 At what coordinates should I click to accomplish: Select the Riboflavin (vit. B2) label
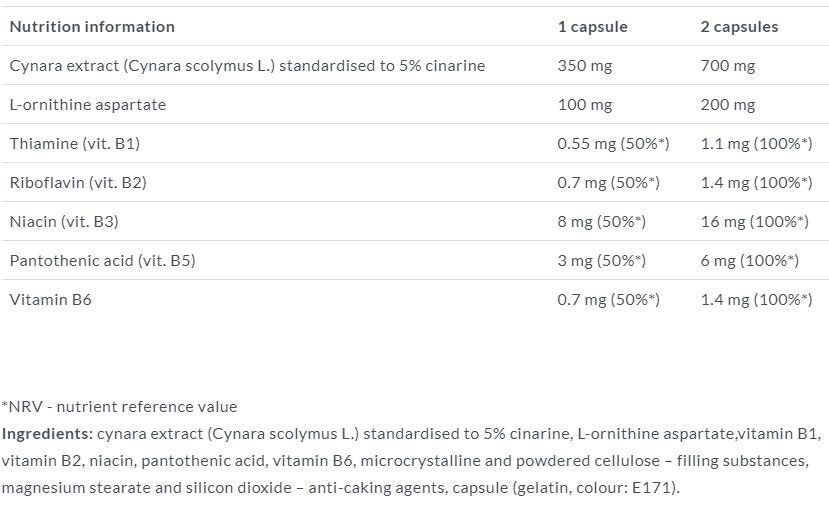(x=78, y=183)
